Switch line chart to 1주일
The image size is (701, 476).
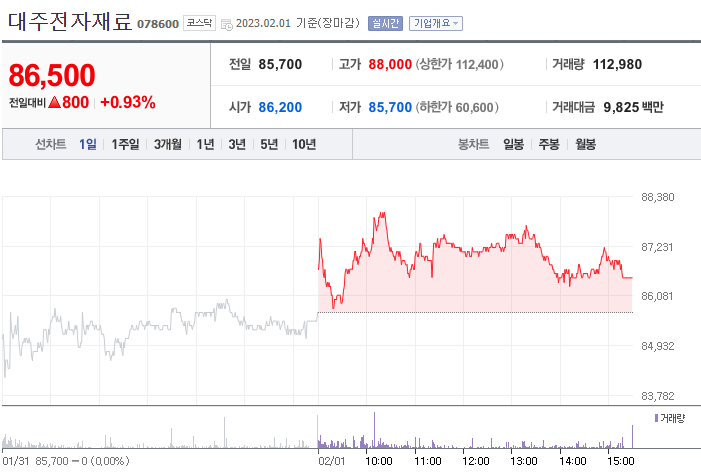click(x=125, y=144)
